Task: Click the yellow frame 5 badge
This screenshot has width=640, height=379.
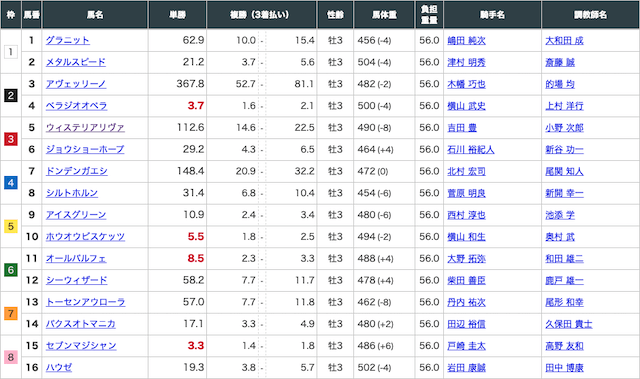Action: click(x=11, y=226)
